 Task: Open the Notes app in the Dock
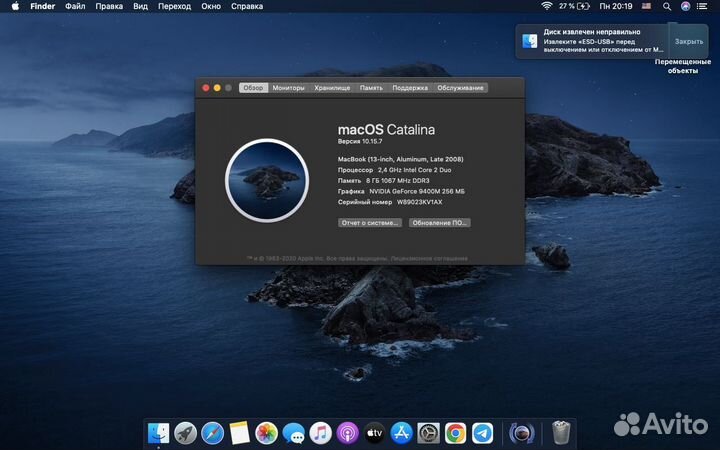239,433
